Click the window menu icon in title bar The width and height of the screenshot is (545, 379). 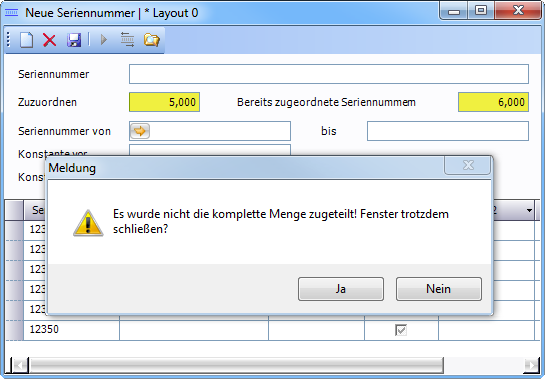pos(11,13)
